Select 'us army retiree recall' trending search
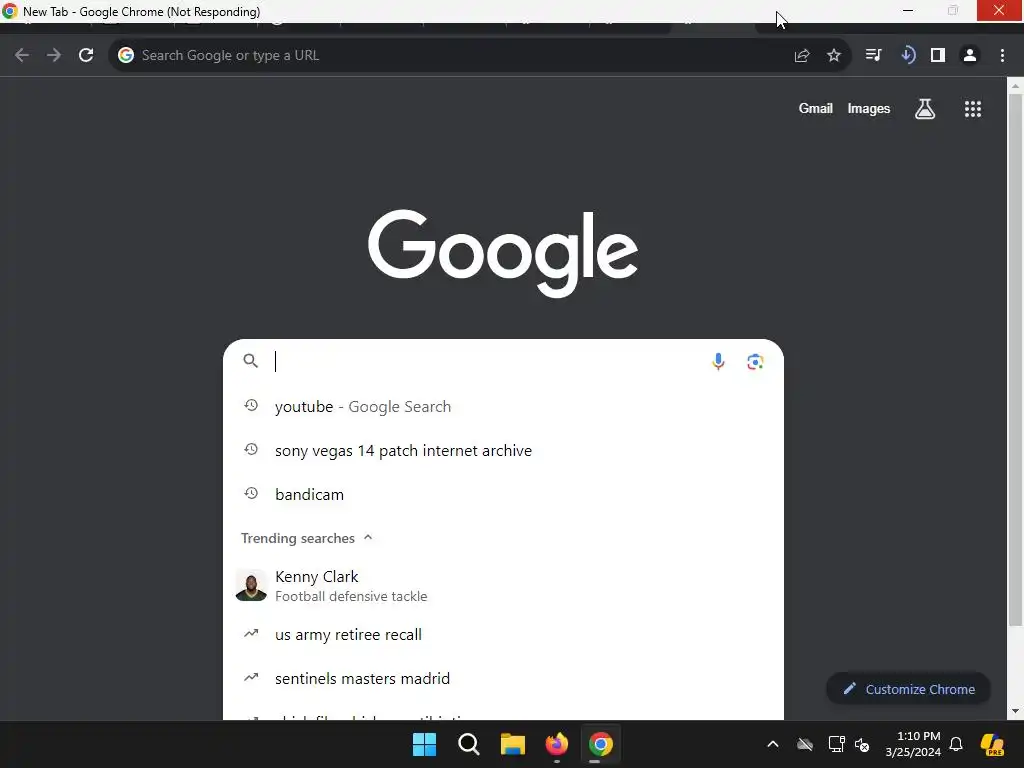Image resolution: width=1024 pixels, height=768 pixels. coord(503,634)
